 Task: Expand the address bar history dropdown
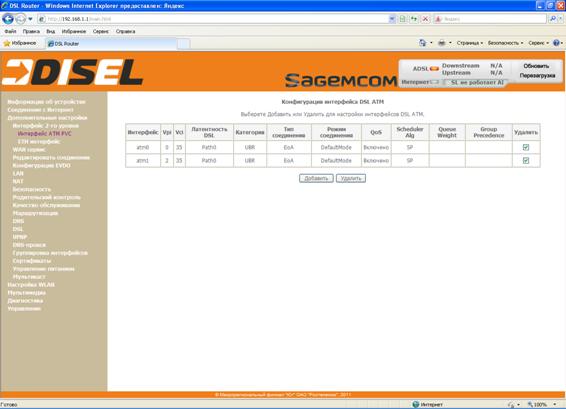392,19
